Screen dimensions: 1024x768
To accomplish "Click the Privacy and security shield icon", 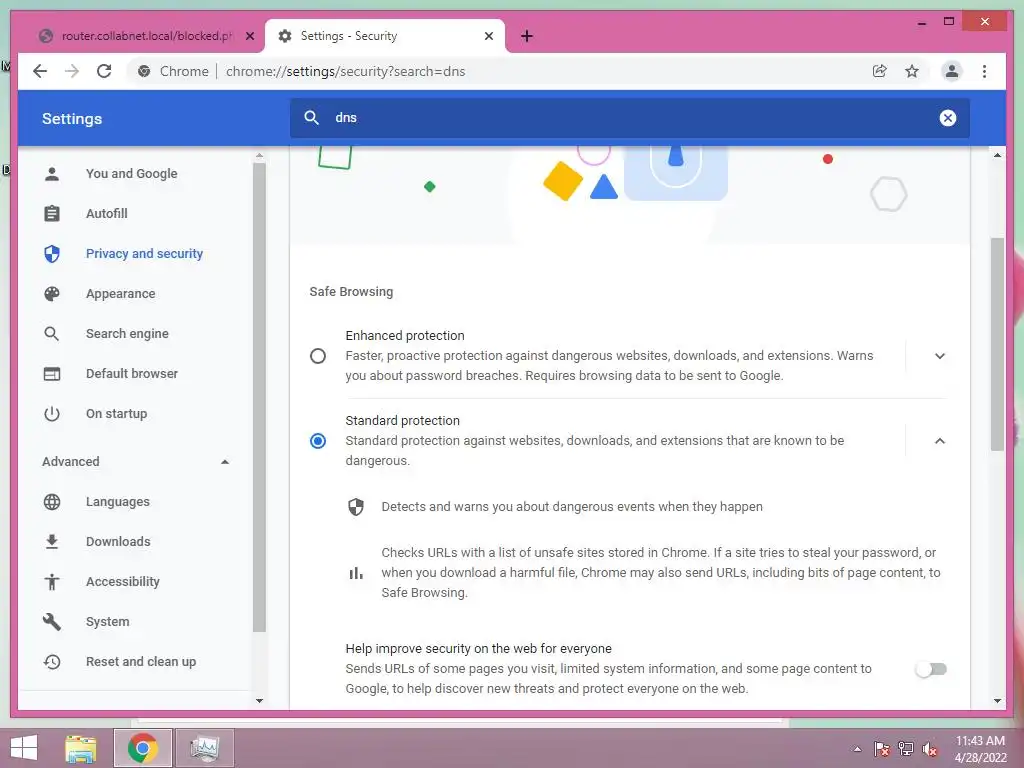I will [52, 253].
